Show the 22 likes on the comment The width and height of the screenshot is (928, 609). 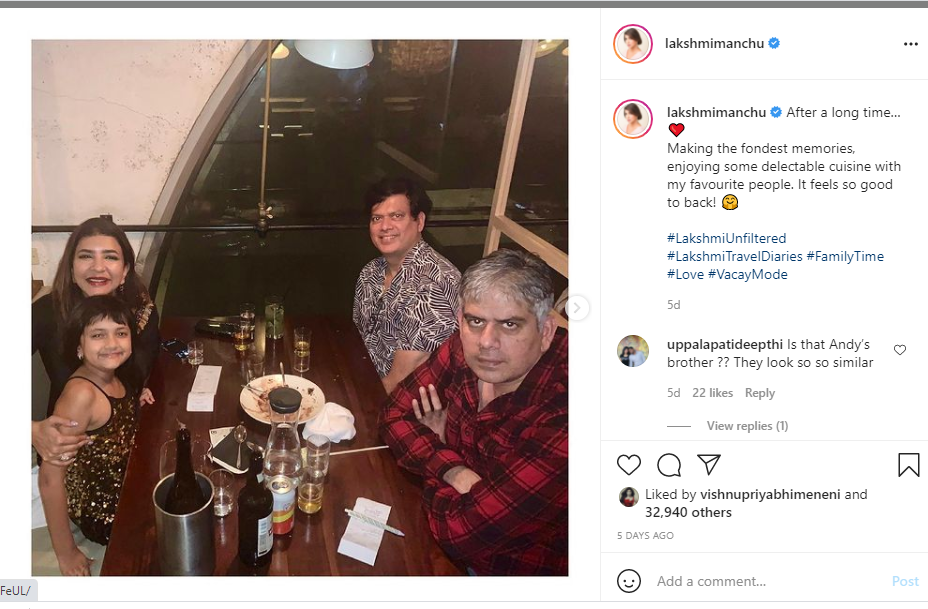click(712, 393)
